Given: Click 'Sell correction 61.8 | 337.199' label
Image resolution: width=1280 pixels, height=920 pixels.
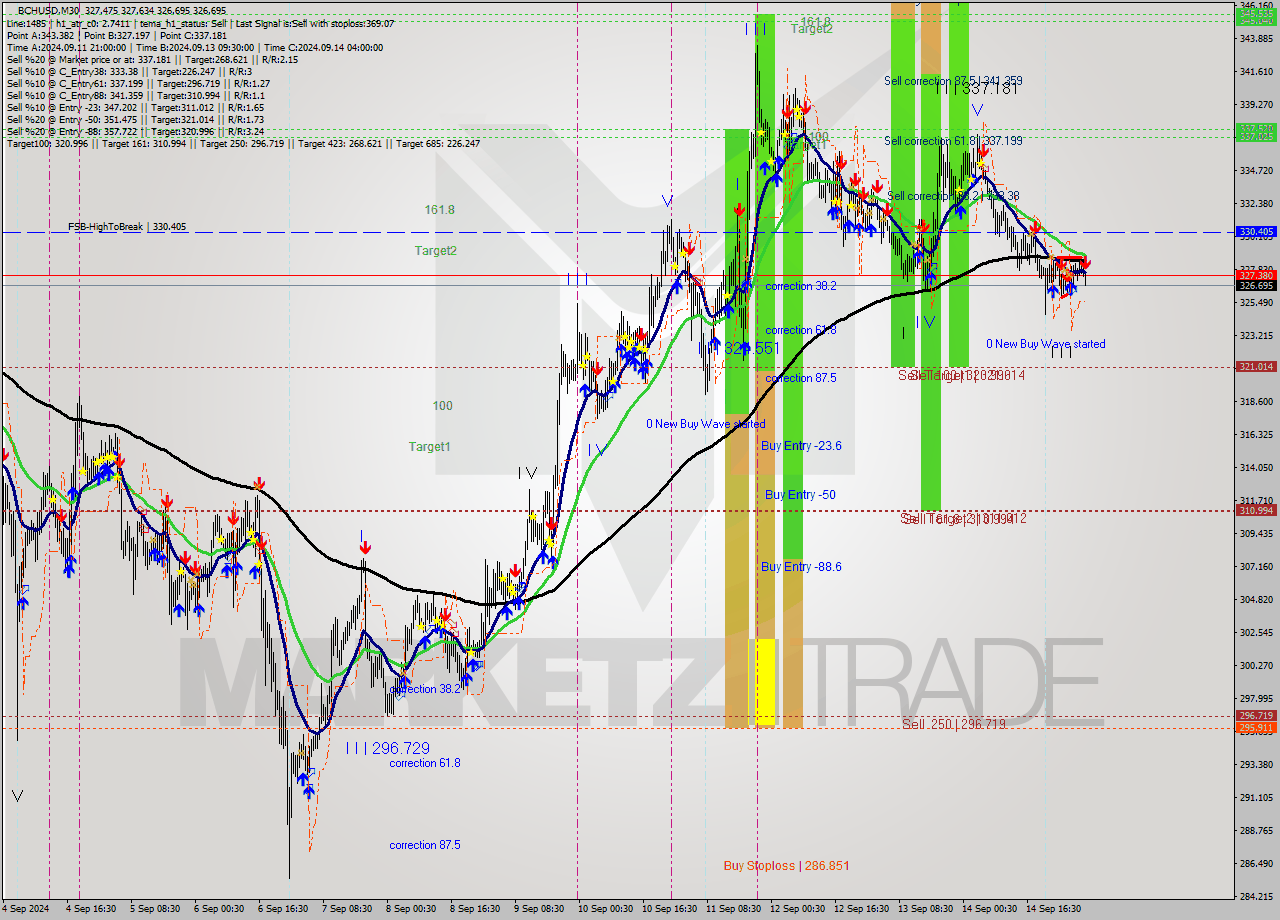Looking at the screenshot, I should (953, 141).
